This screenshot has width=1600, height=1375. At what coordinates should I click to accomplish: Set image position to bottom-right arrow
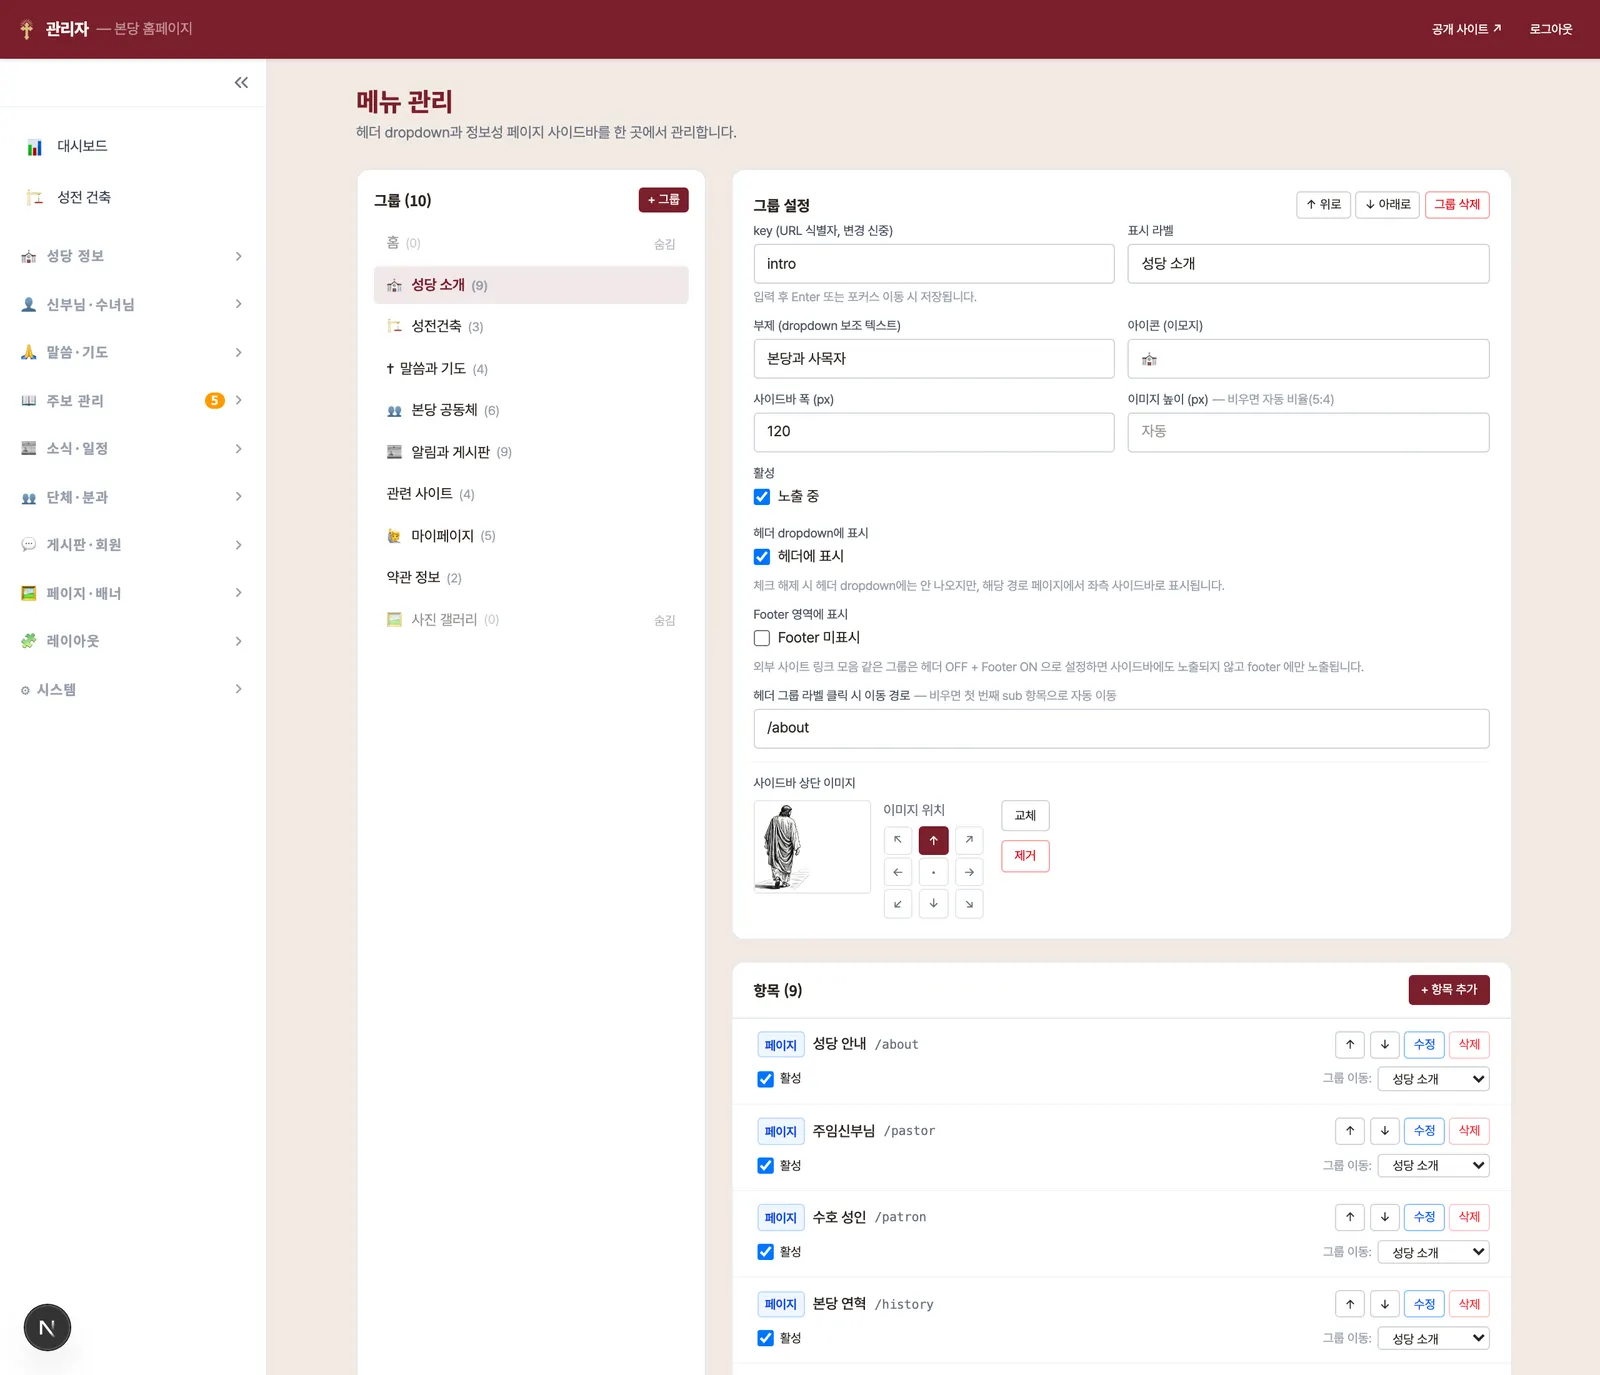[x=969, y=904]
